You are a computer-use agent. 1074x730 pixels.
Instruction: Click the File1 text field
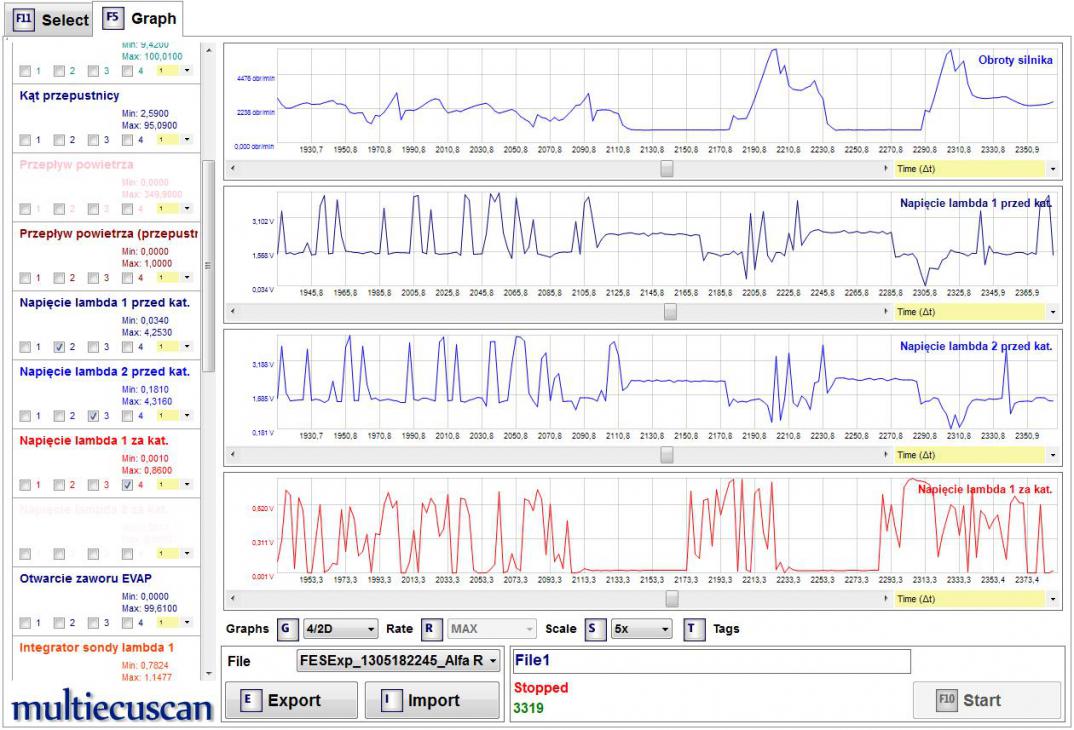coord(710,661)
